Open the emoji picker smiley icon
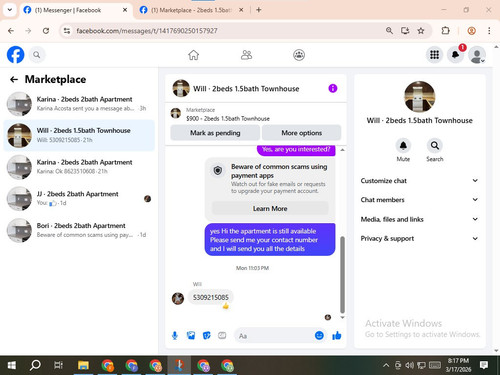 click(319, 336)
